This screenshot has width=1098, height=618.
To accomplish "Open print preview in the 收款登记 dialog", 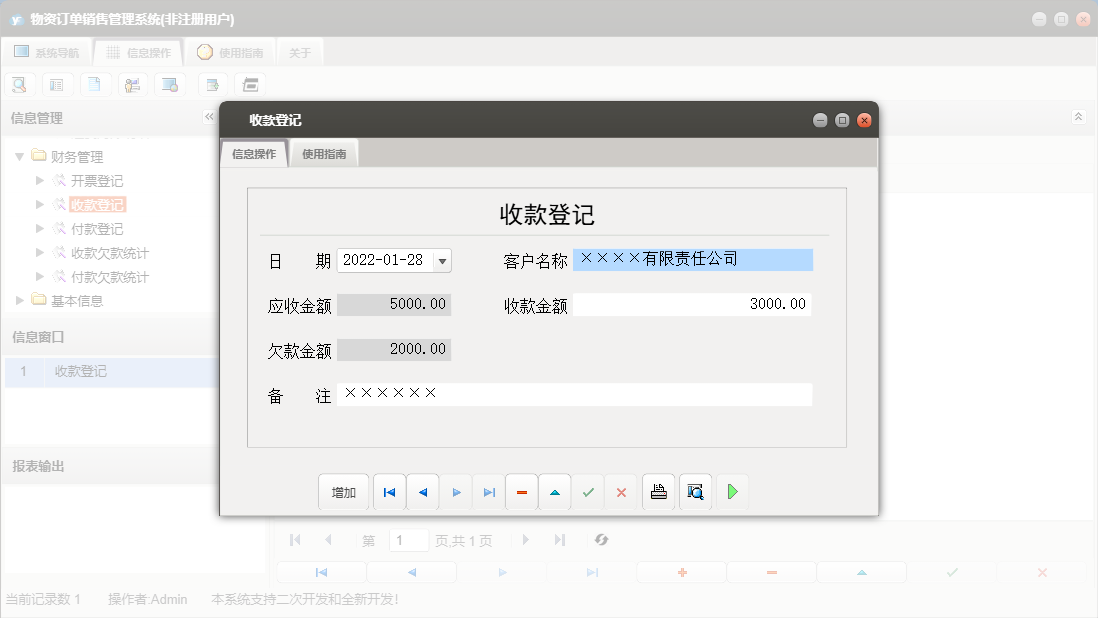I will pyautogui.click(x=695, y=491).
